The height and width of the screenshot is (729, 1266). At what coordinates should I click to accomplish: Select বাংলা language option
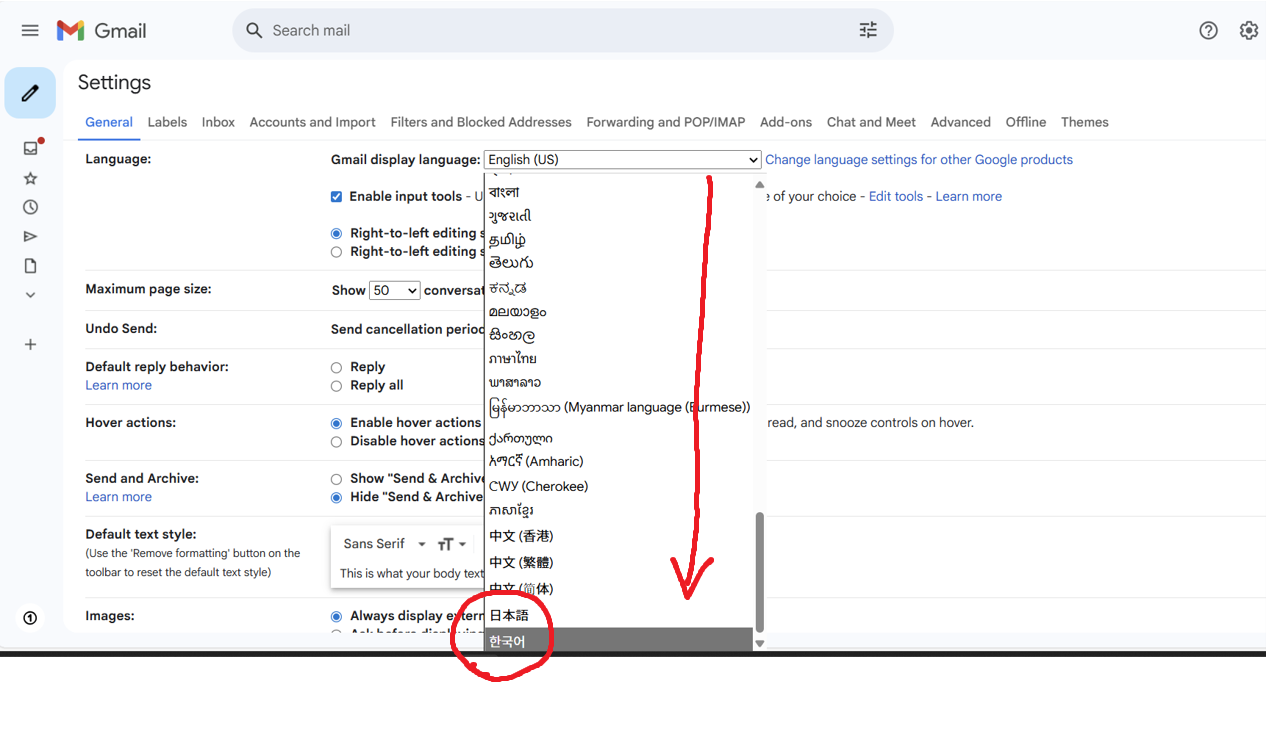coord(618,191)
